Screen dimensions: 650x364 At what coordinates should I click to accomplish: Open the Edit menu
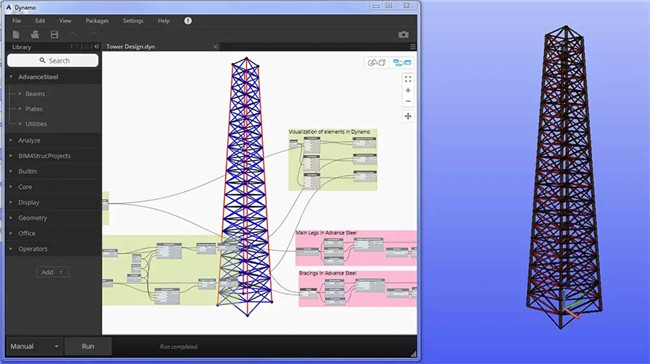(x=40, y=21)
